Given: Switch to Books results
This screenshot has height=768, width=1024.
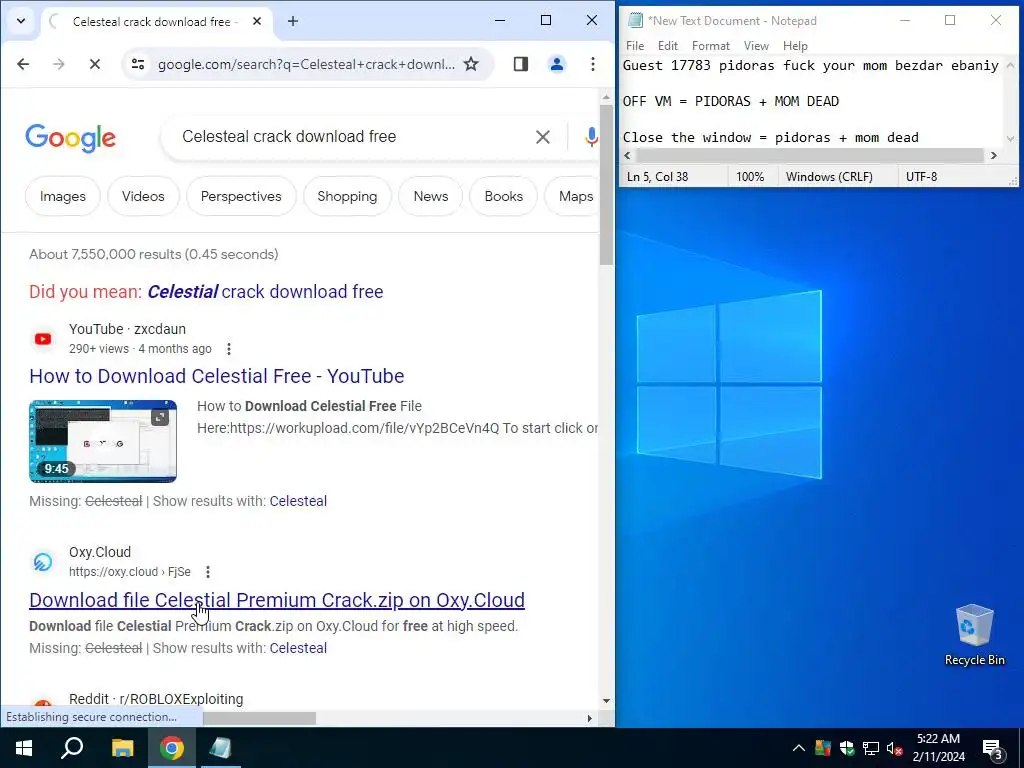Looking at the screenshot, I should [x=504, y=196].
